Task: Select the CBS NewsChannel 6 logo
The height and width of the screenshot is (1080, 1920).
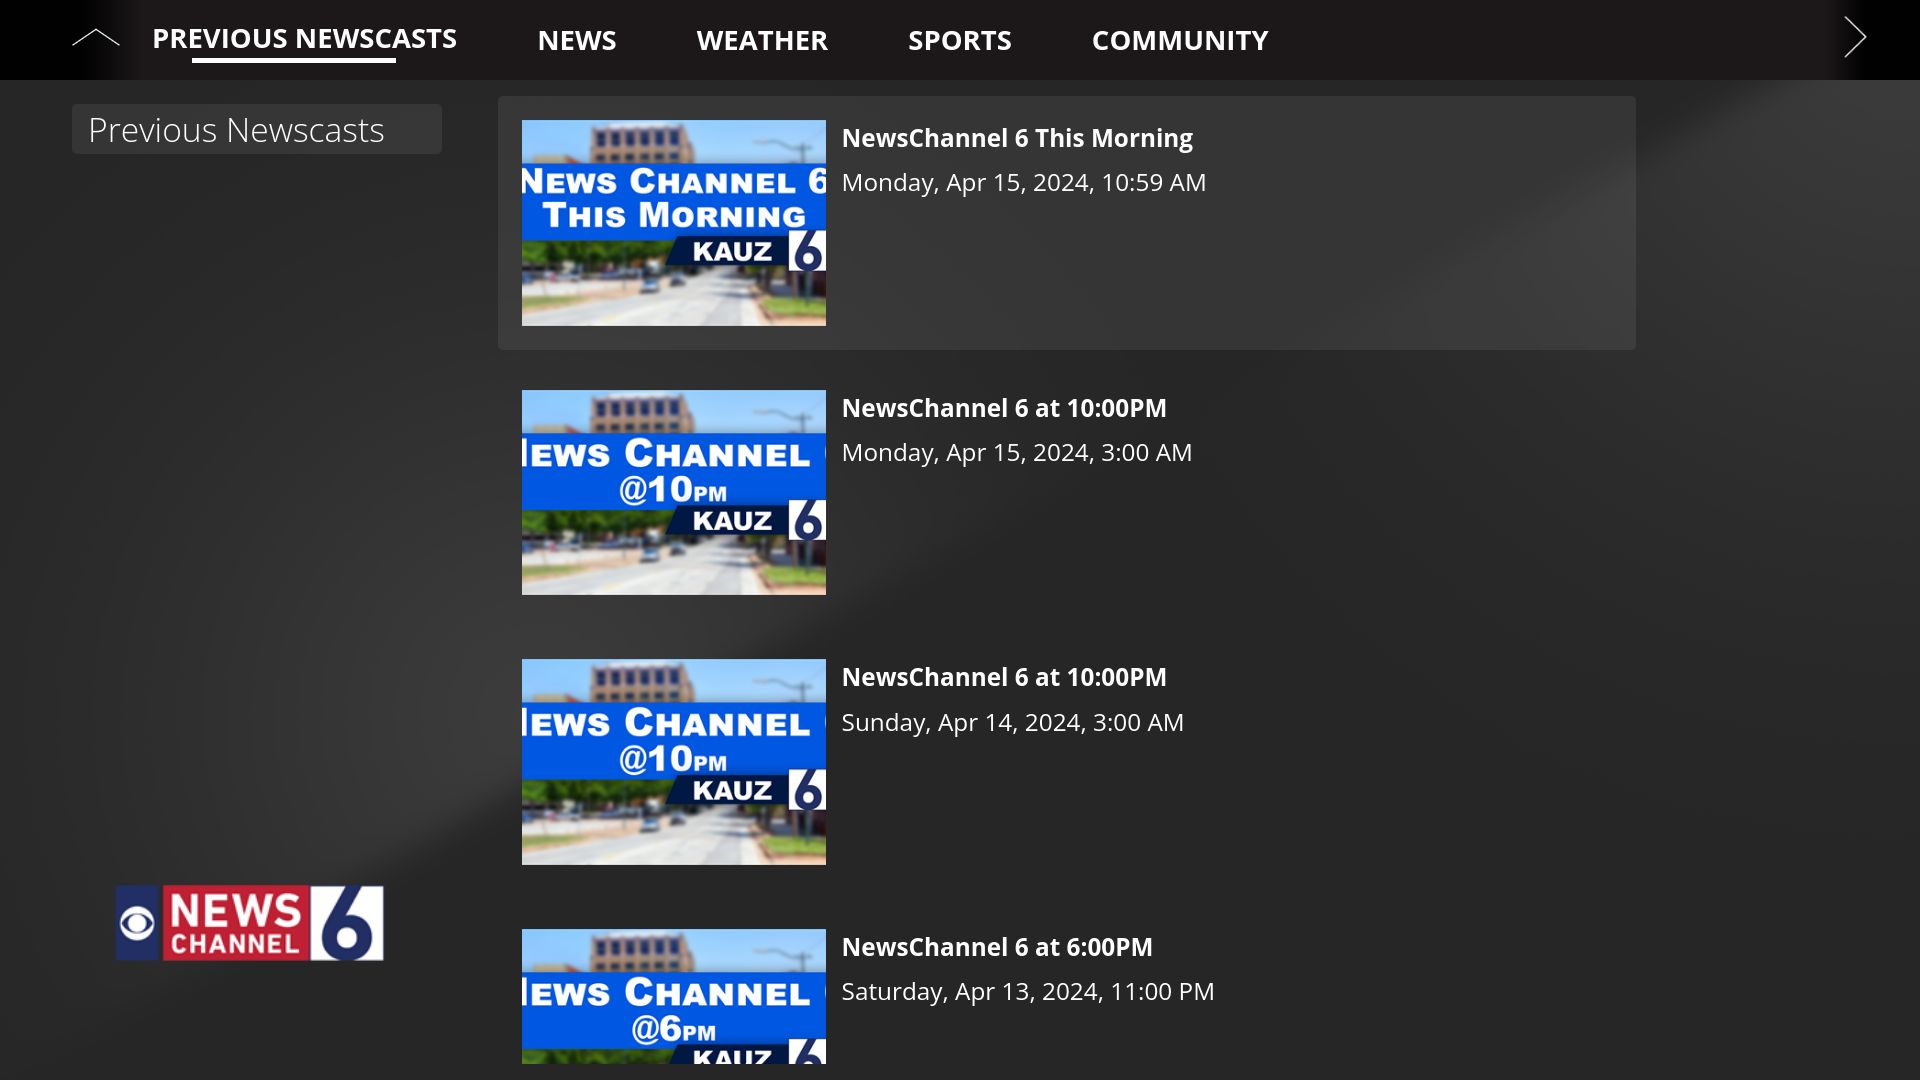Action: (248, 921)
